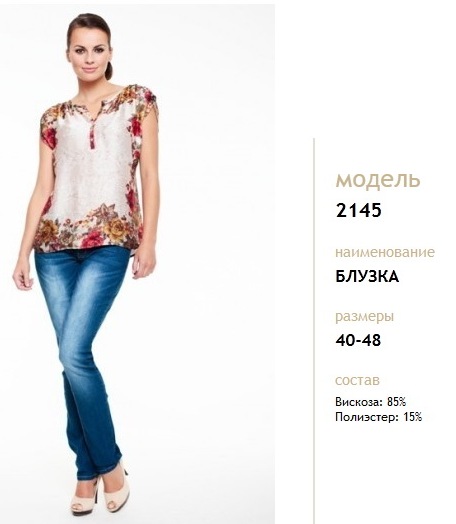Click the yellow flower on the blouse hem

pos(115,230)
